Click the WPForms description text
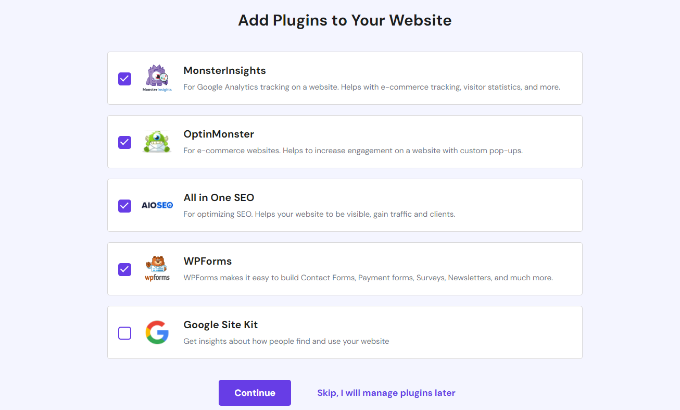 pyautogui.click(x=368, y=277)
